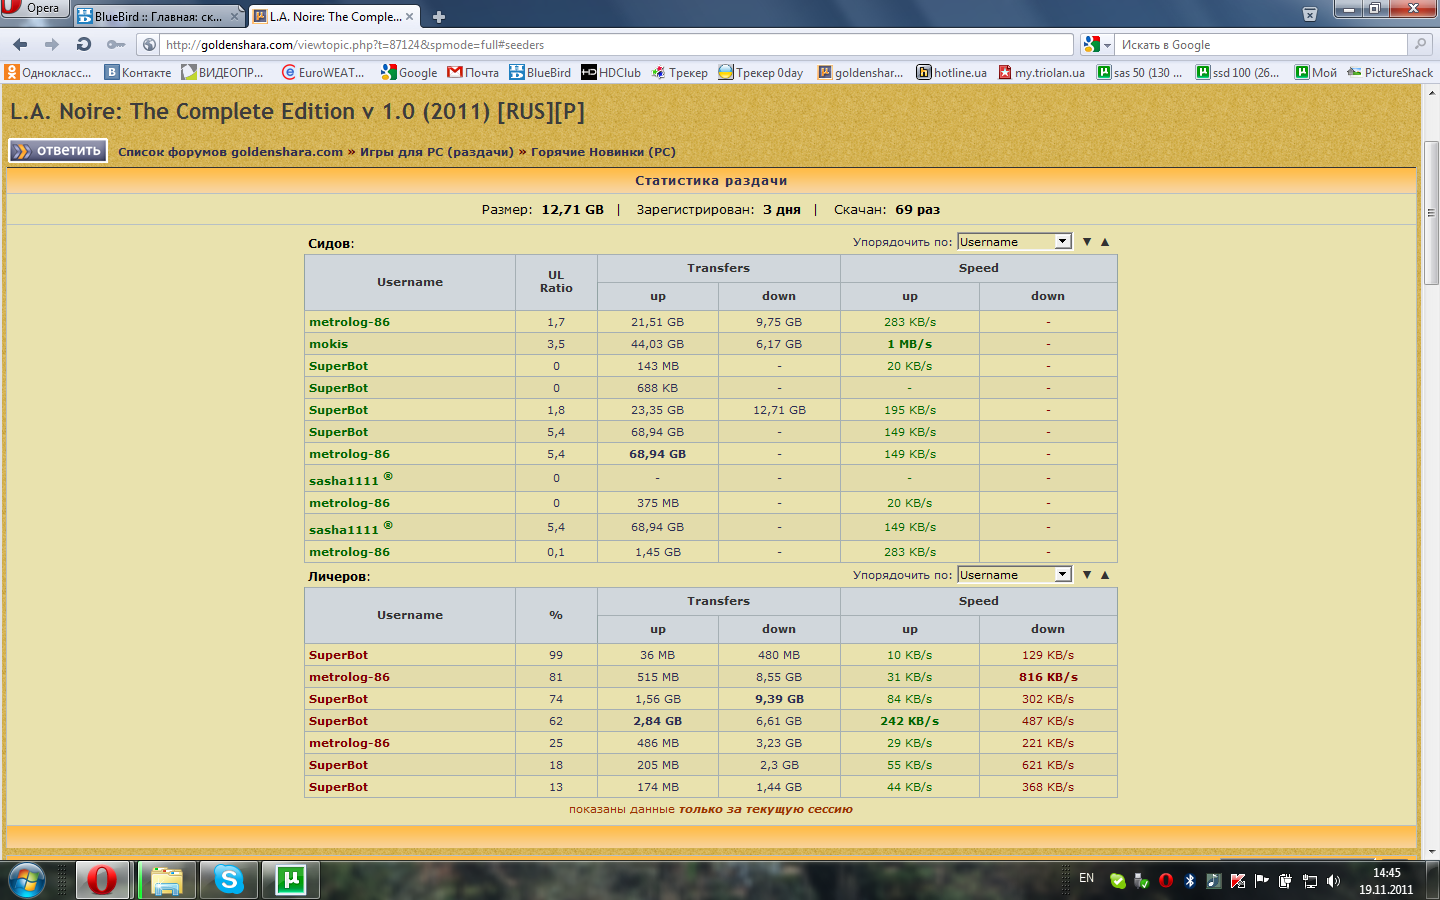This screenshot has height=900, width=1440.
Task: Sort Личеров list descending with down arrow
Action: click(x=1087, y=575)
